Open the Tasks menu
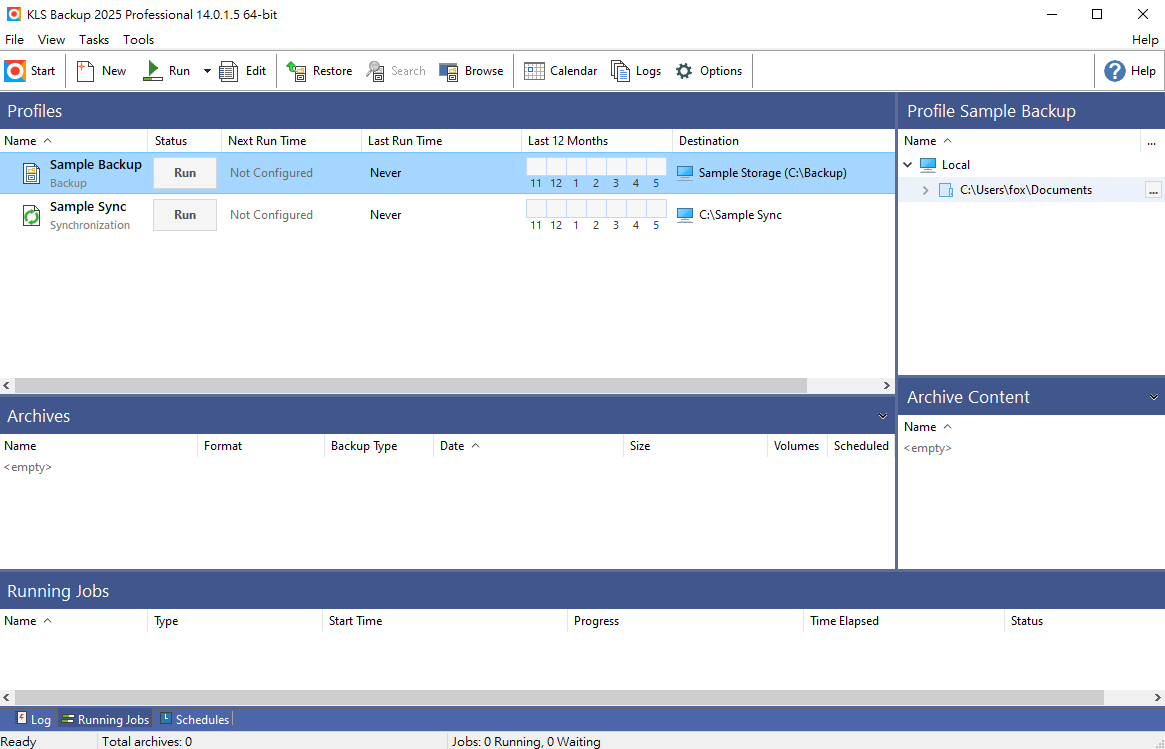 tap(94, 39)
